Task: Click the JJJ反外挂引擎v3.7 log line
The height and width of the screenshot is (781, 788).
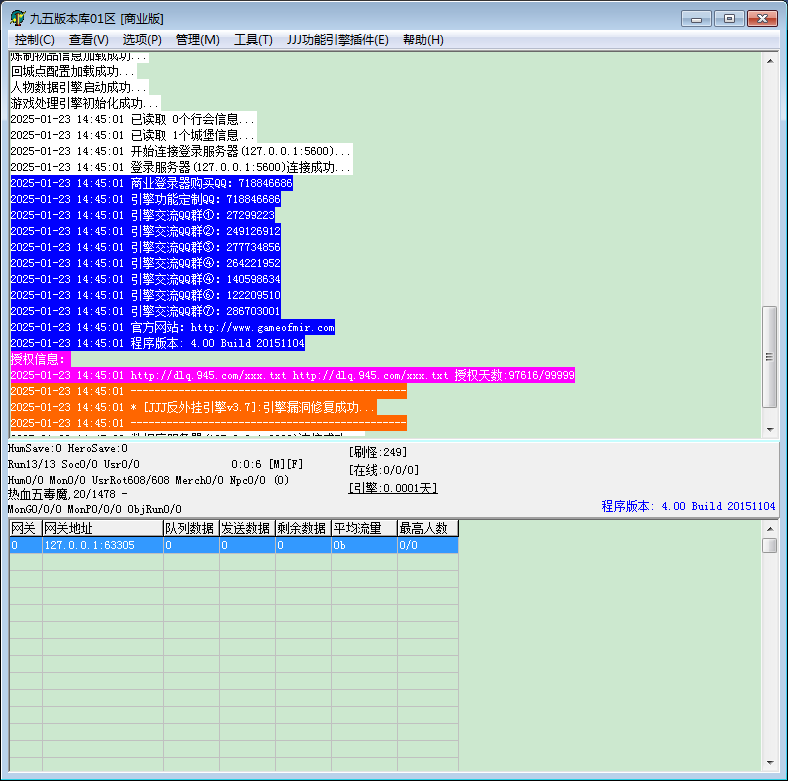Action: (193, 407)
